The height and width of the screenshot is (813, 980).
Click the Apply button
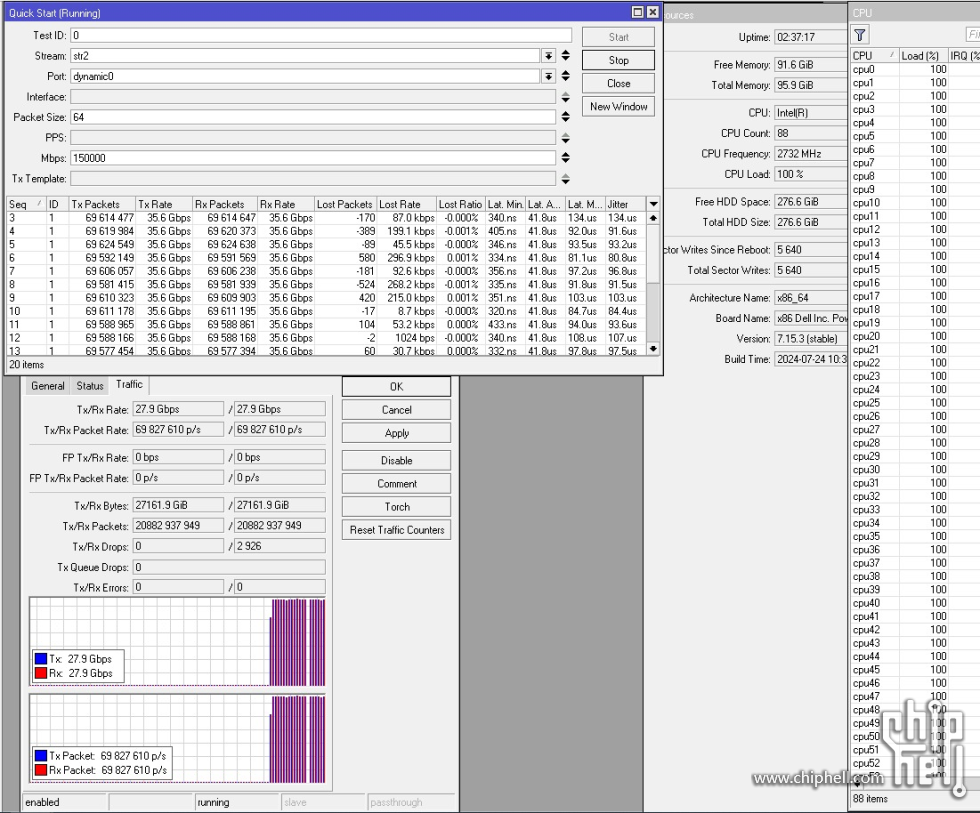[x=396, y=433]
